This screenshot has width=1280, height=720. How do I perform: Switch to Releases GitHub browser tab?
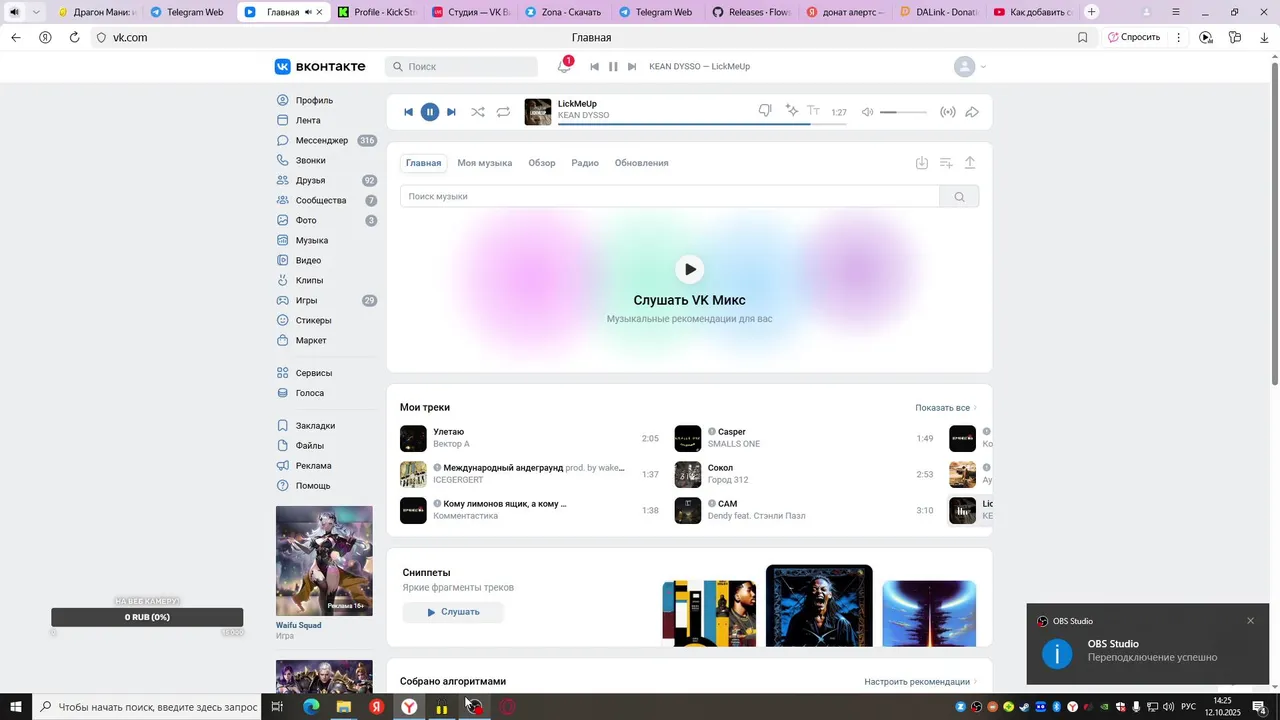click(751, 12)
